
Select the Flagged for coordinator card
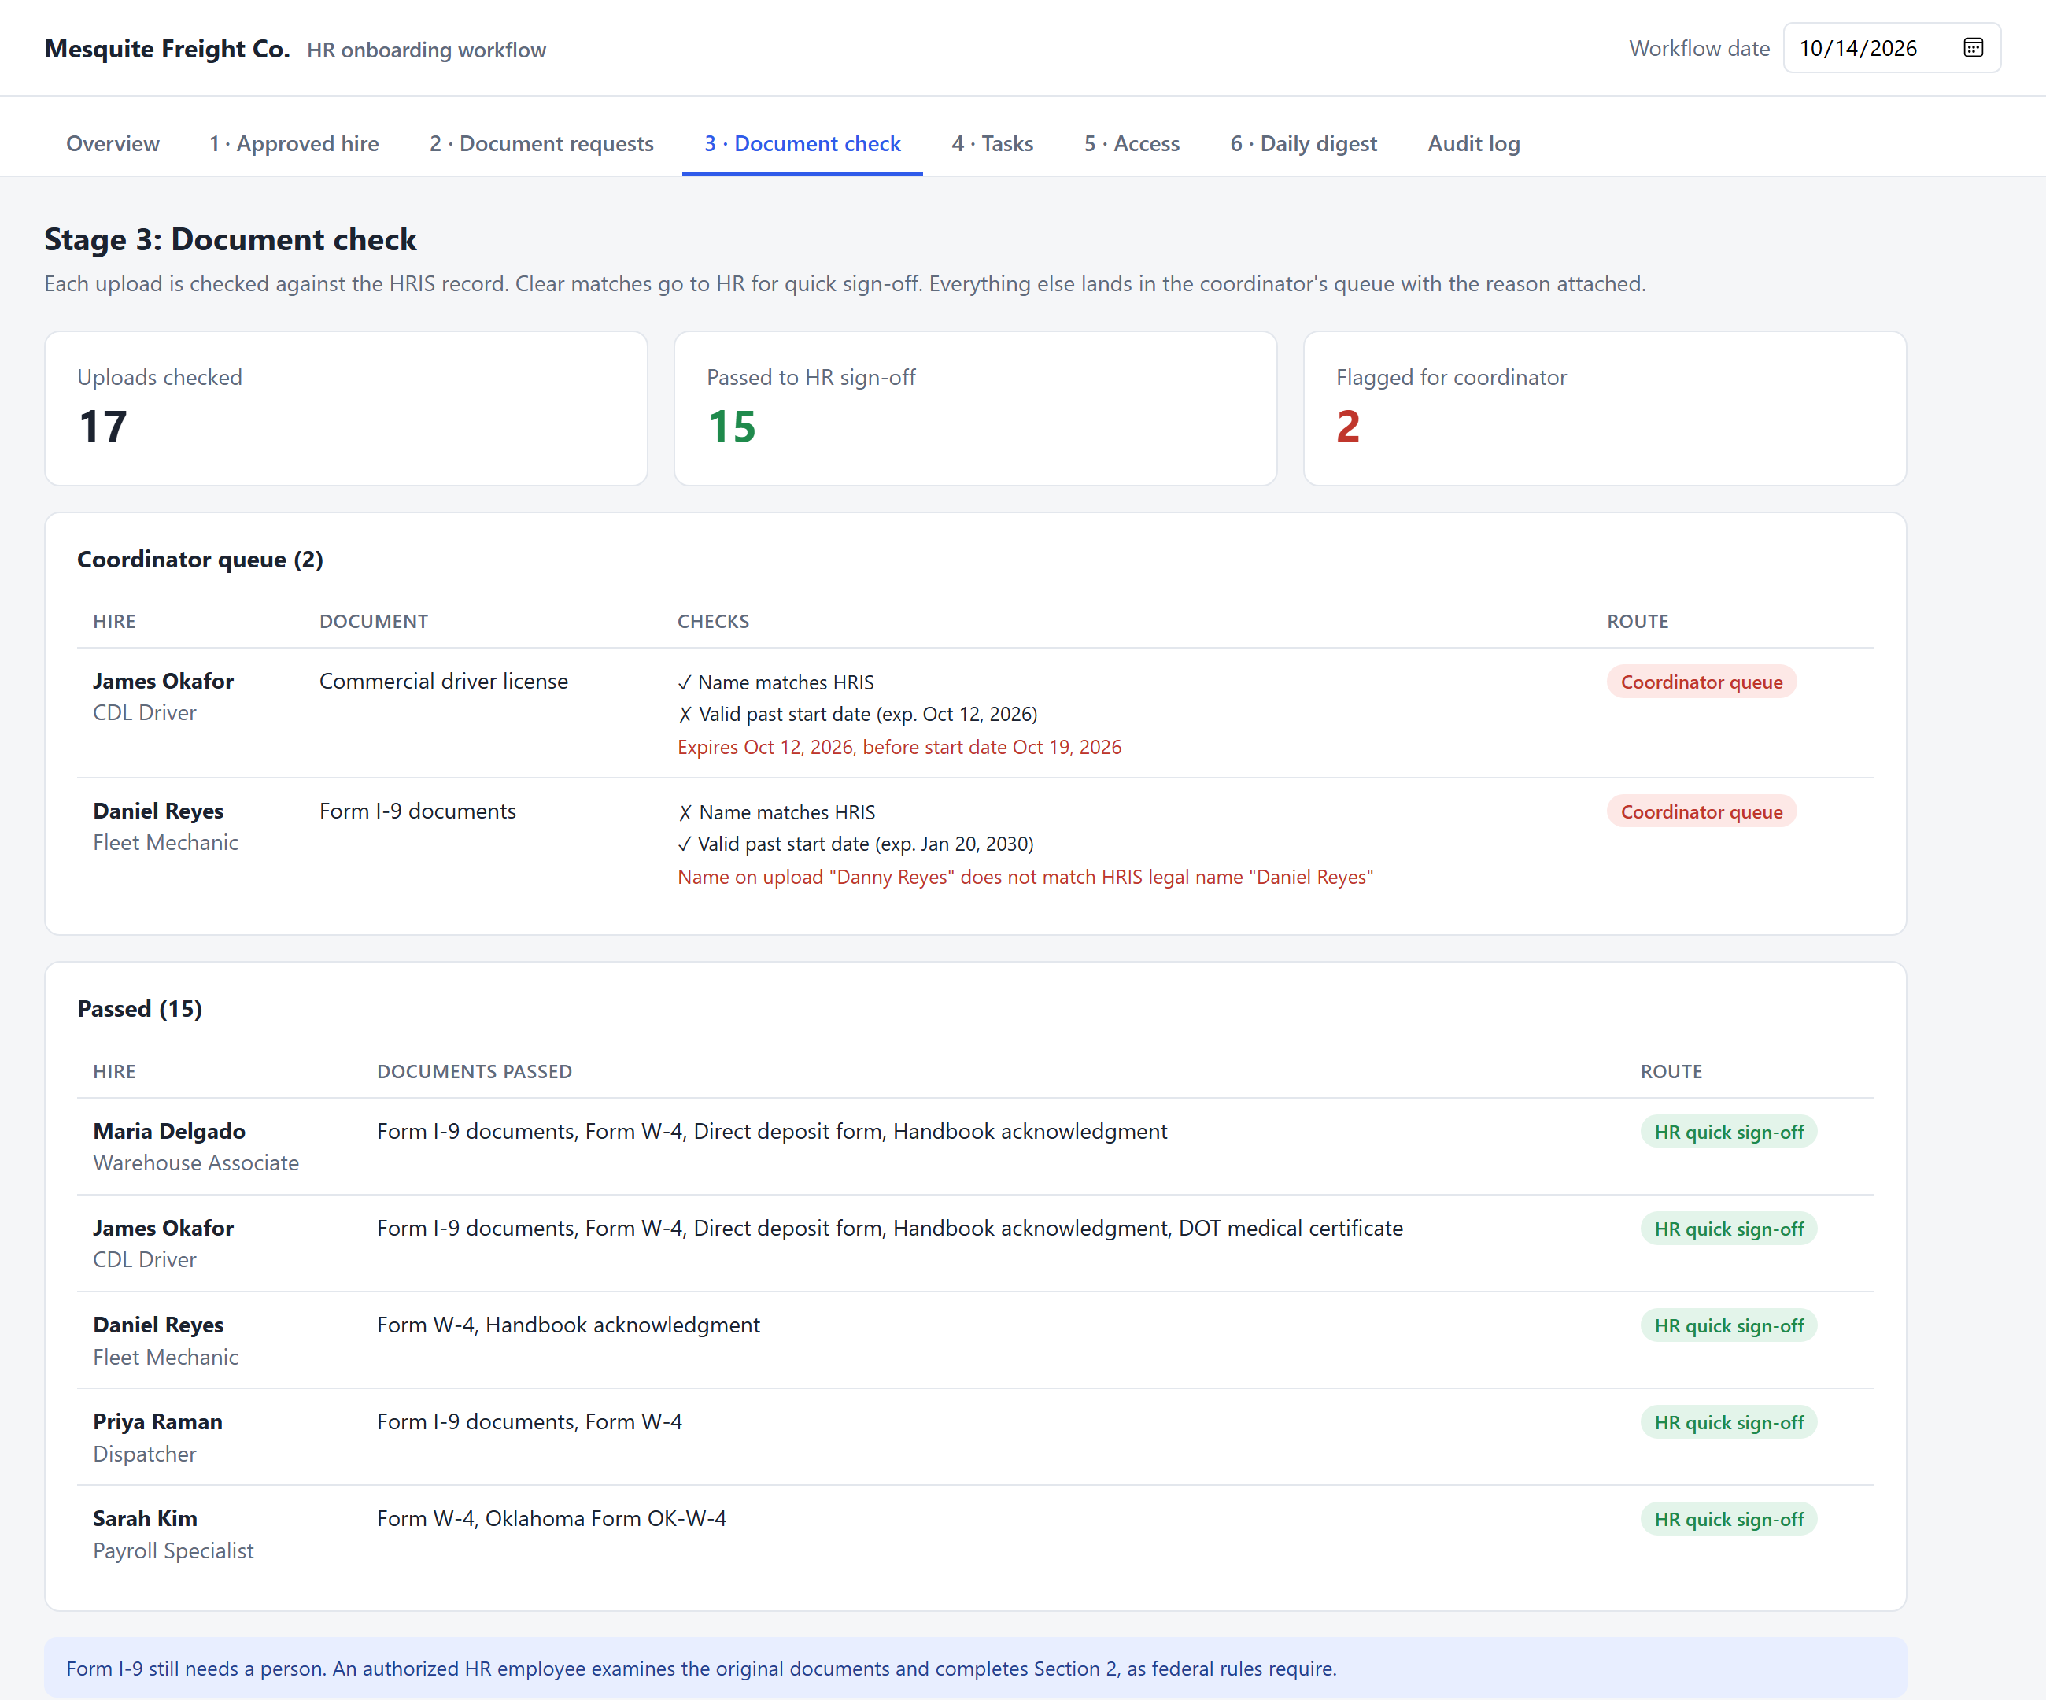tap(1605, 409)
